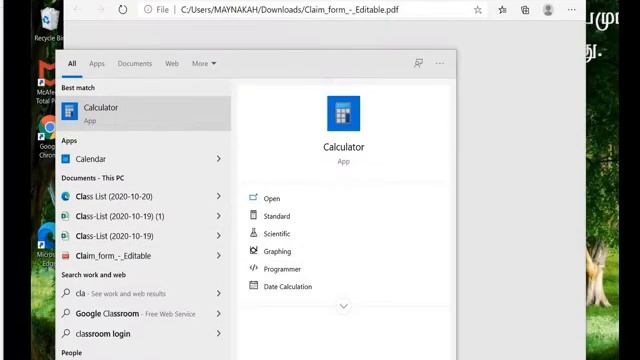Click the Class-List (2020-10-19) file icon
This screenshot has height=360, width=640.
tap(65, 236)
